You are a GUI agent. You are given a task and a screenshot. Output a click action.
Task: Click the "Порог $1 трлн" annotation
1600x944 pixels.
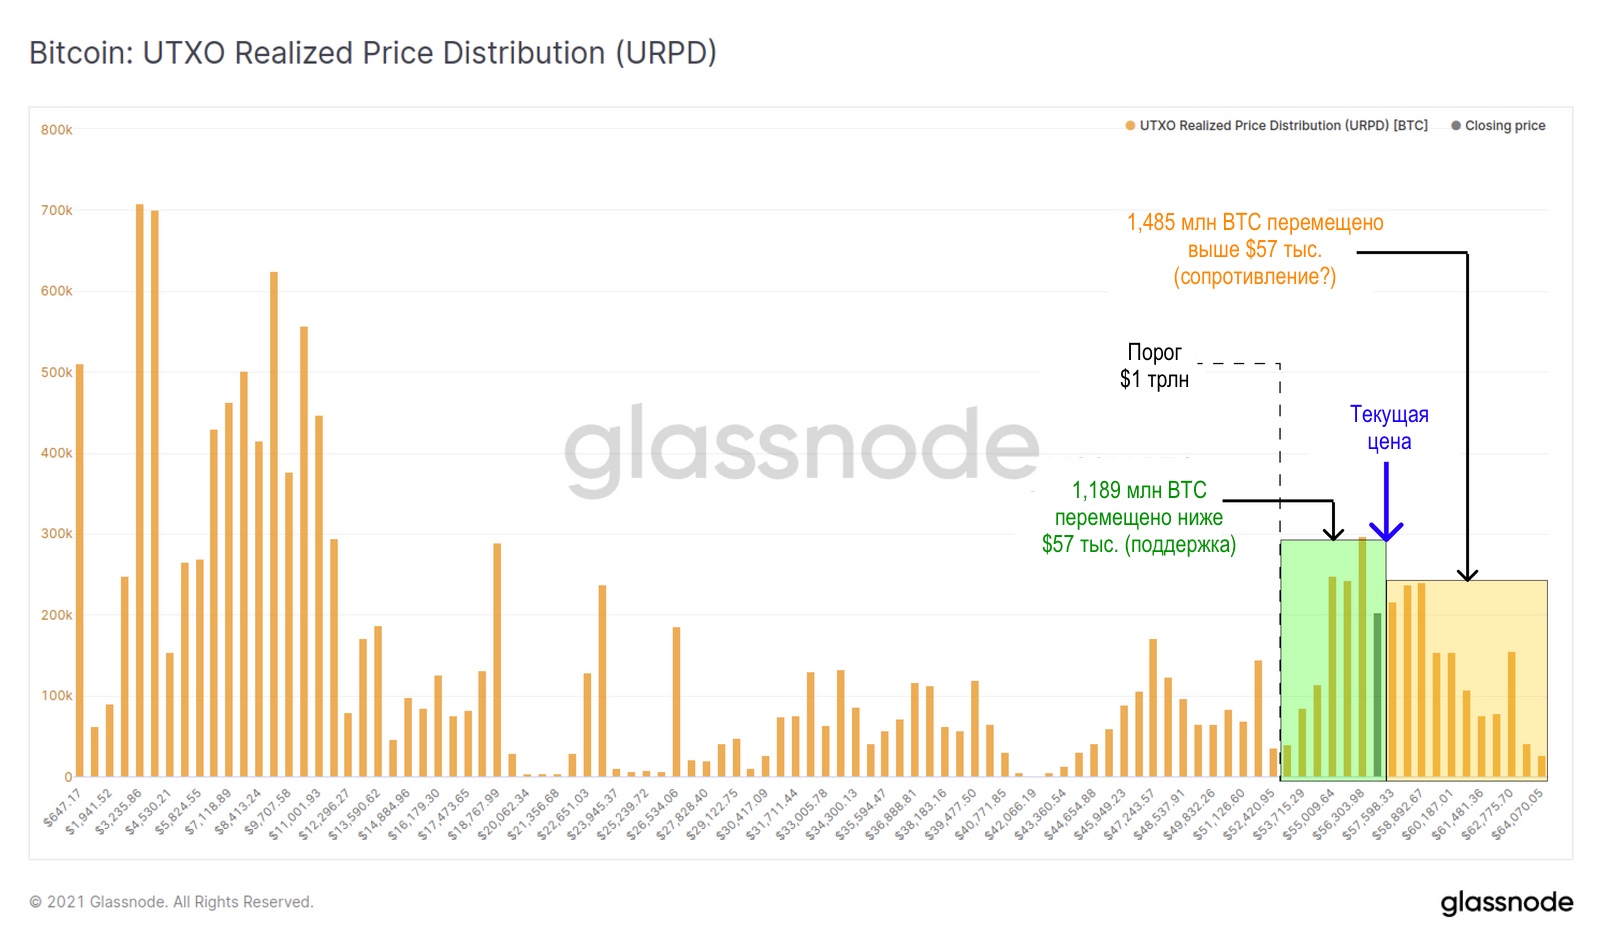pyautogui.click(x=1154, y=366)
